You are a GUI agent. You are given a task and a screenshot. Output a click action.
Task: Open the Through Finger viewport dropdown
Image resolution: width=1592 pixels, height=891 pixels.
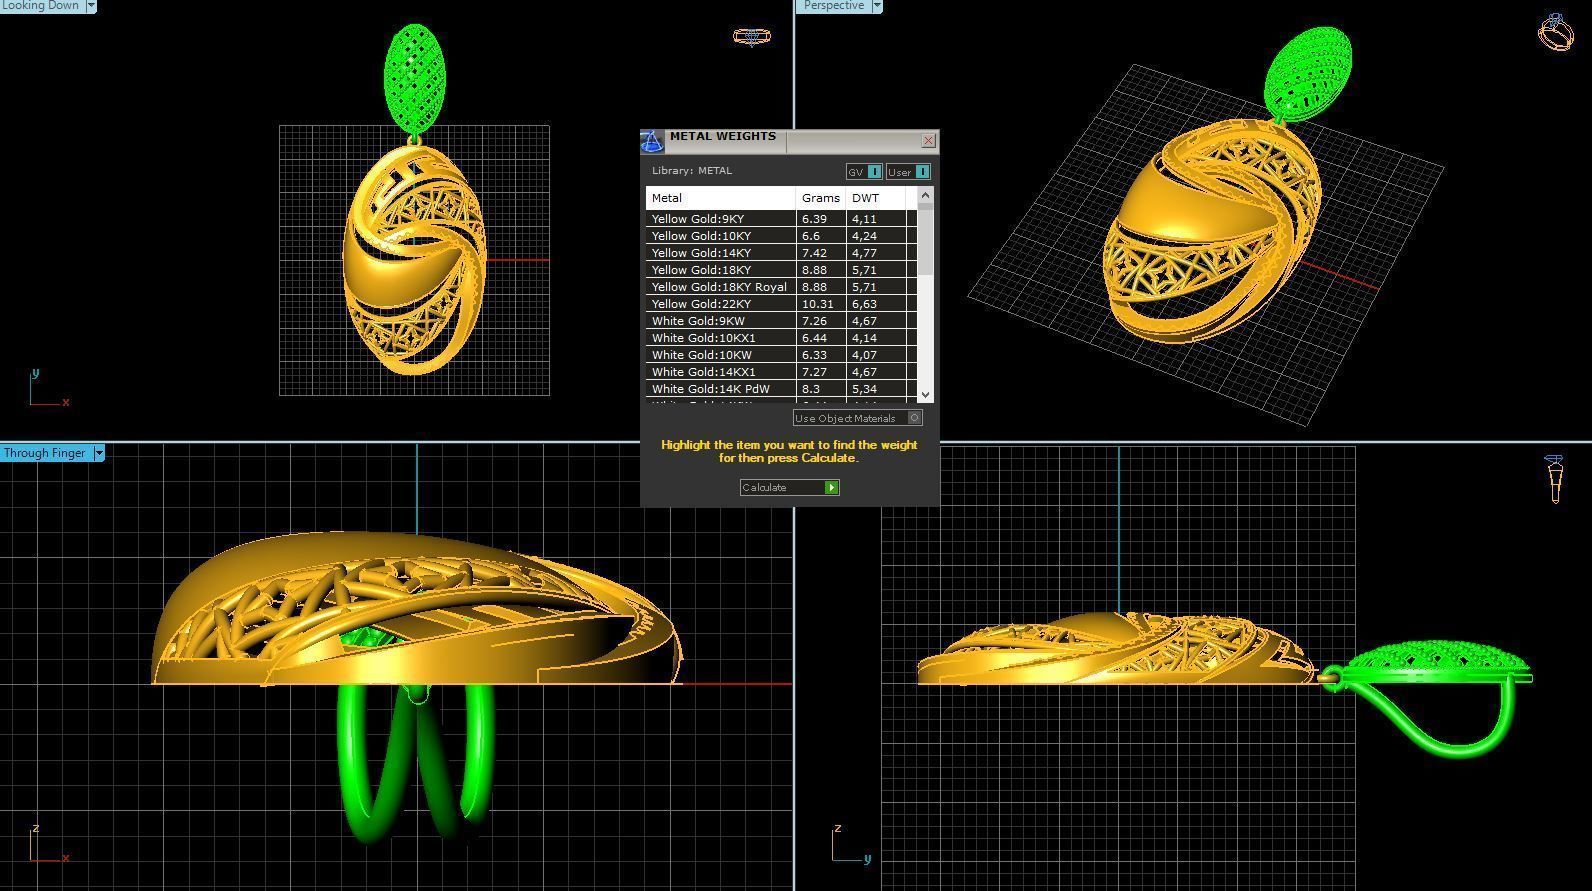pyautogui.click(x=99, y=453)
